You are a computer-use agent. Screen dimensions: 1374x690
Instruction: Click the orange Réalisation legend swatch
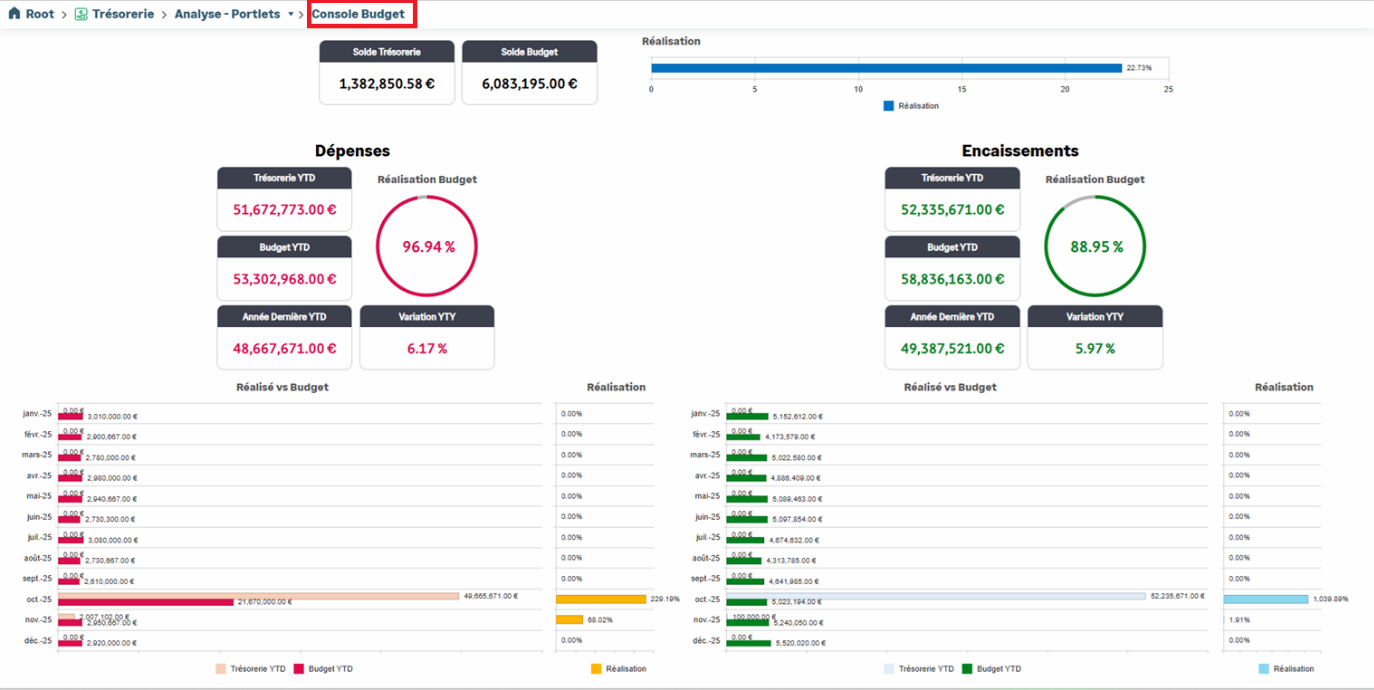pyautogui.click(x=596, y=669)
